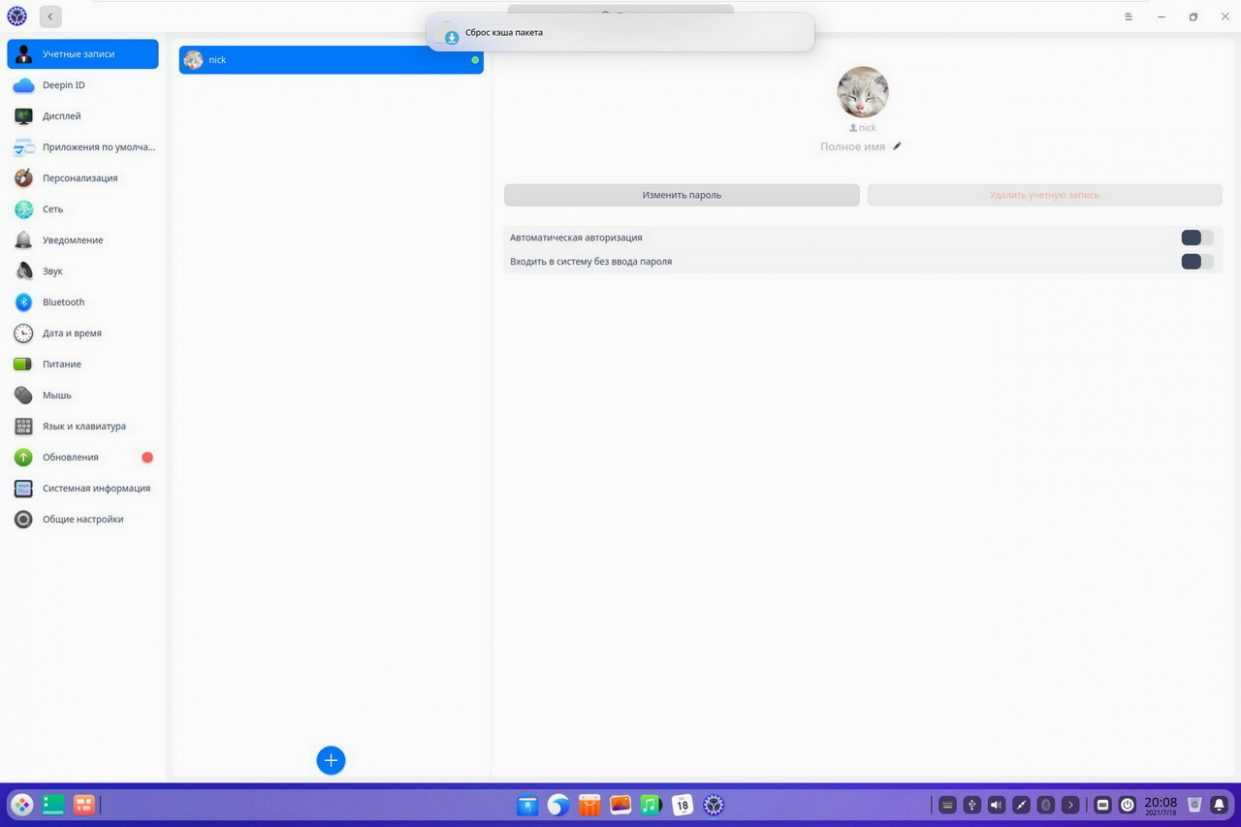Open the calendar app in the dock
The width and height of the screenshot is (1241, 827).
coord(682,805)
